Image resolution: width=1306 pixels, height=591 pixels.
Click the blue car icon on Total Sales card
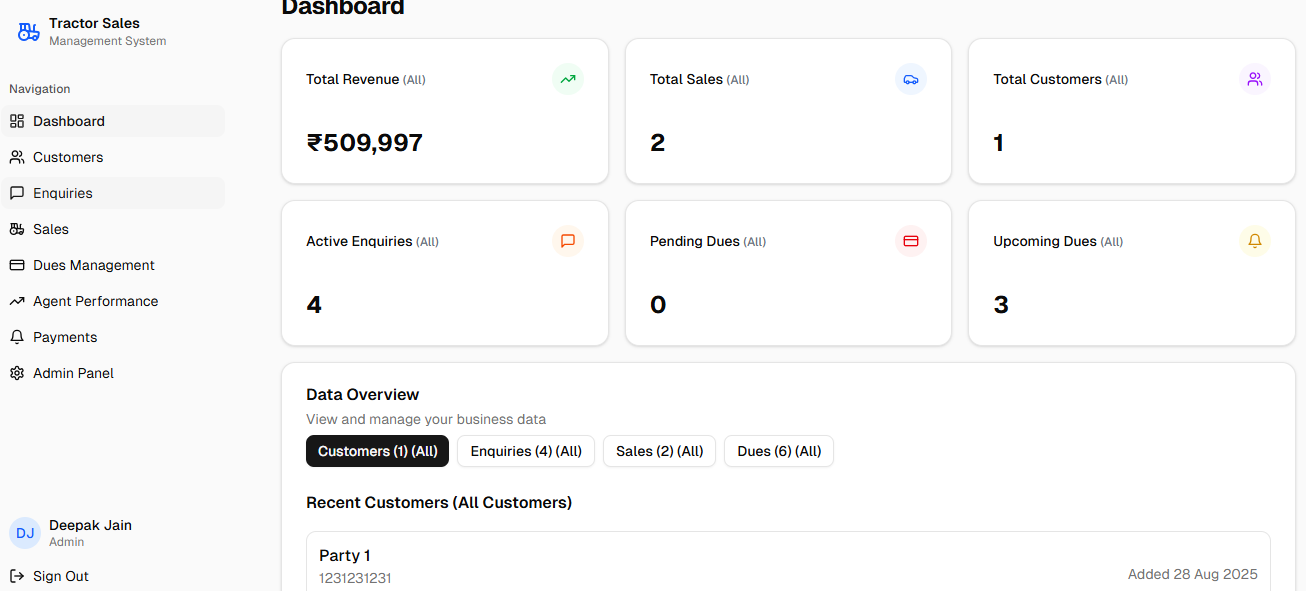tap(911, 79)
